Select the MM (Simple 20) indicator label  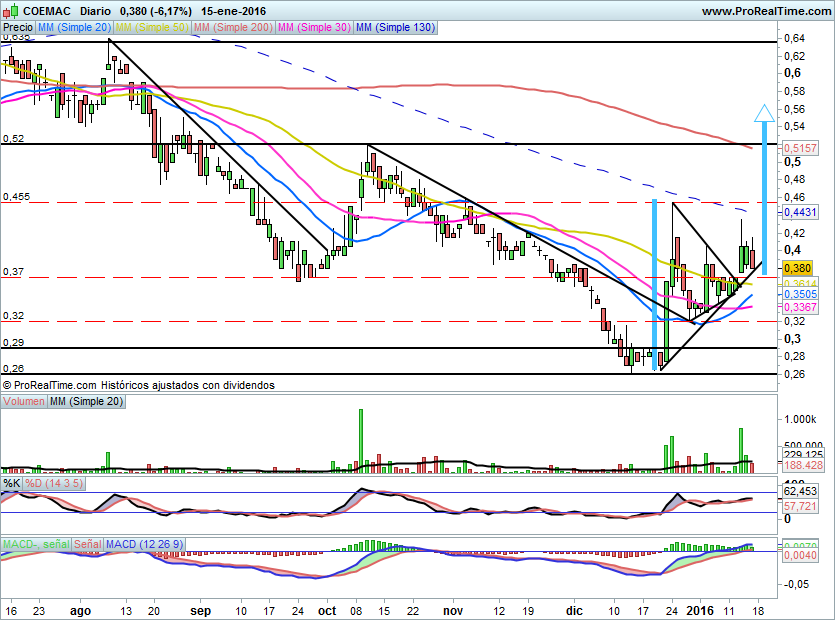pos(74,29)
